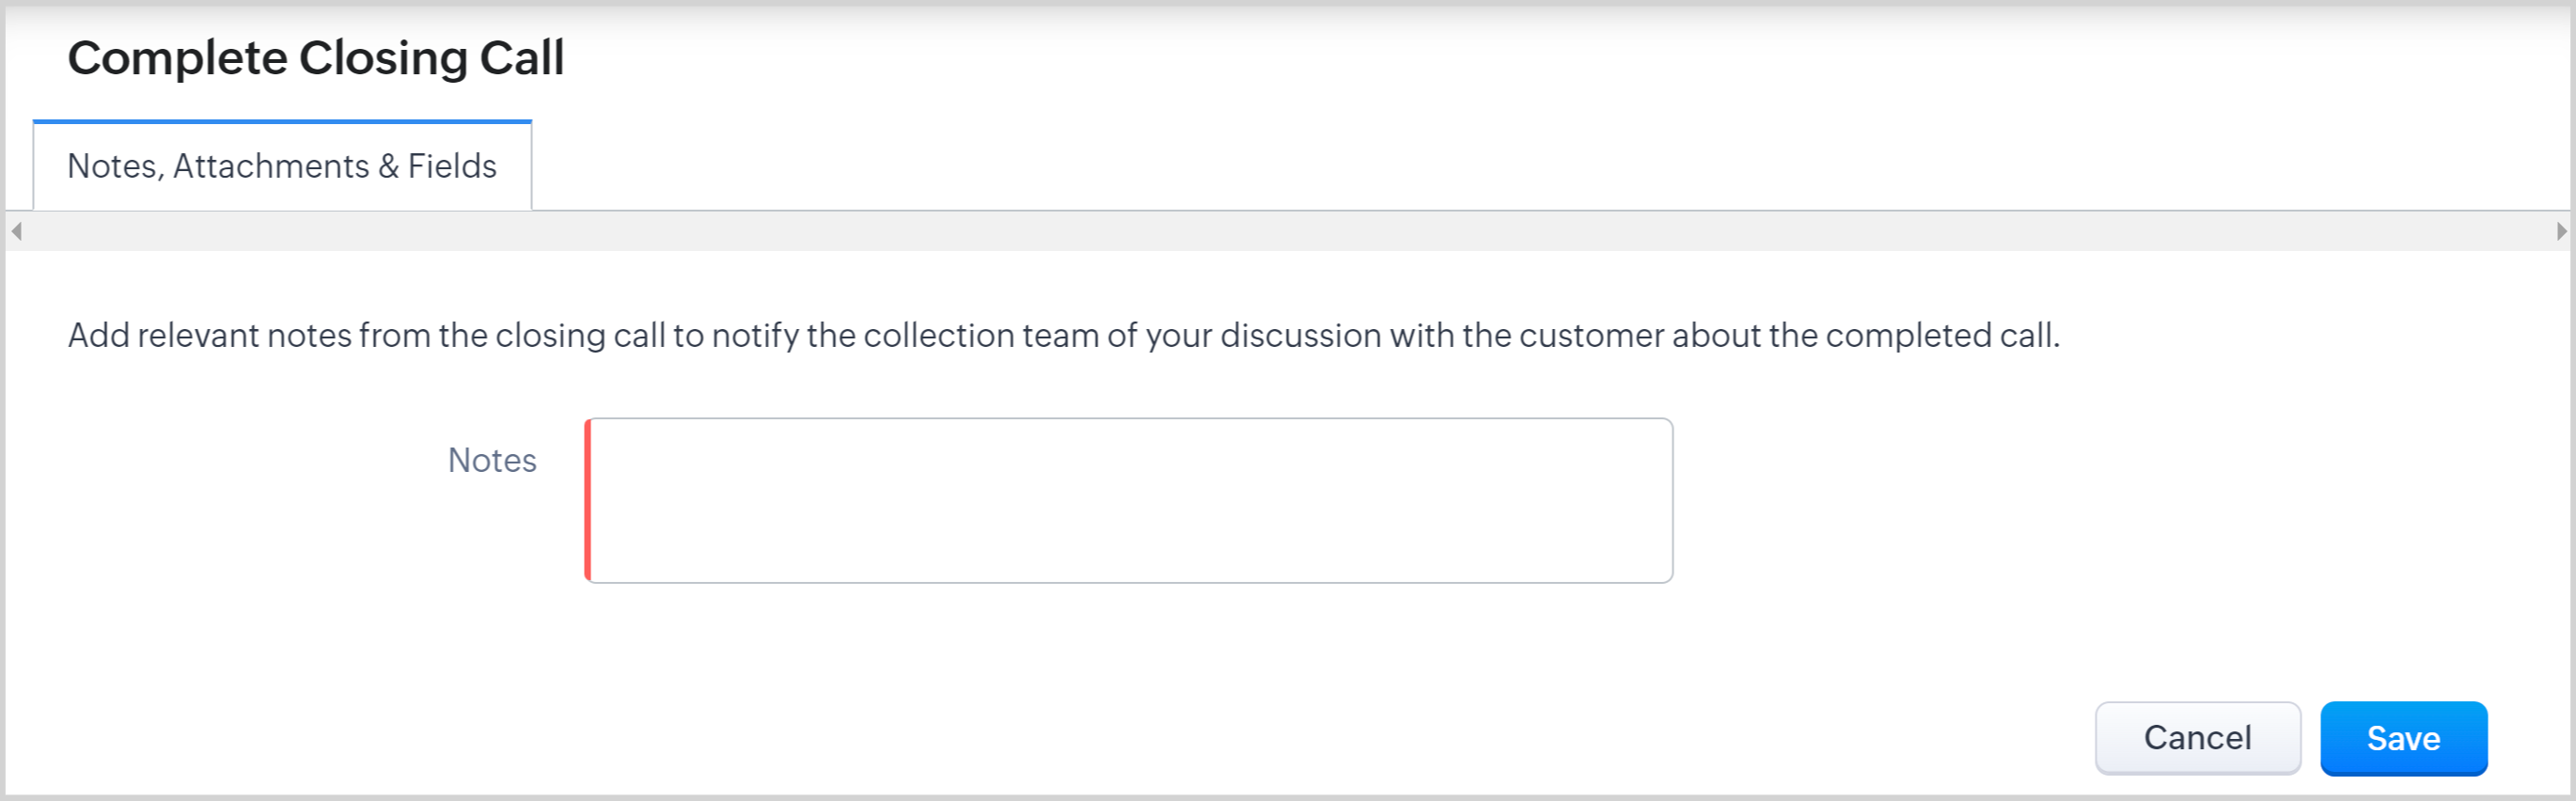The width and height of the screenshot is (2576, 801).
Task: Cancel the Complete Closing Call dialog
Action: click(x=2197, y=738)
